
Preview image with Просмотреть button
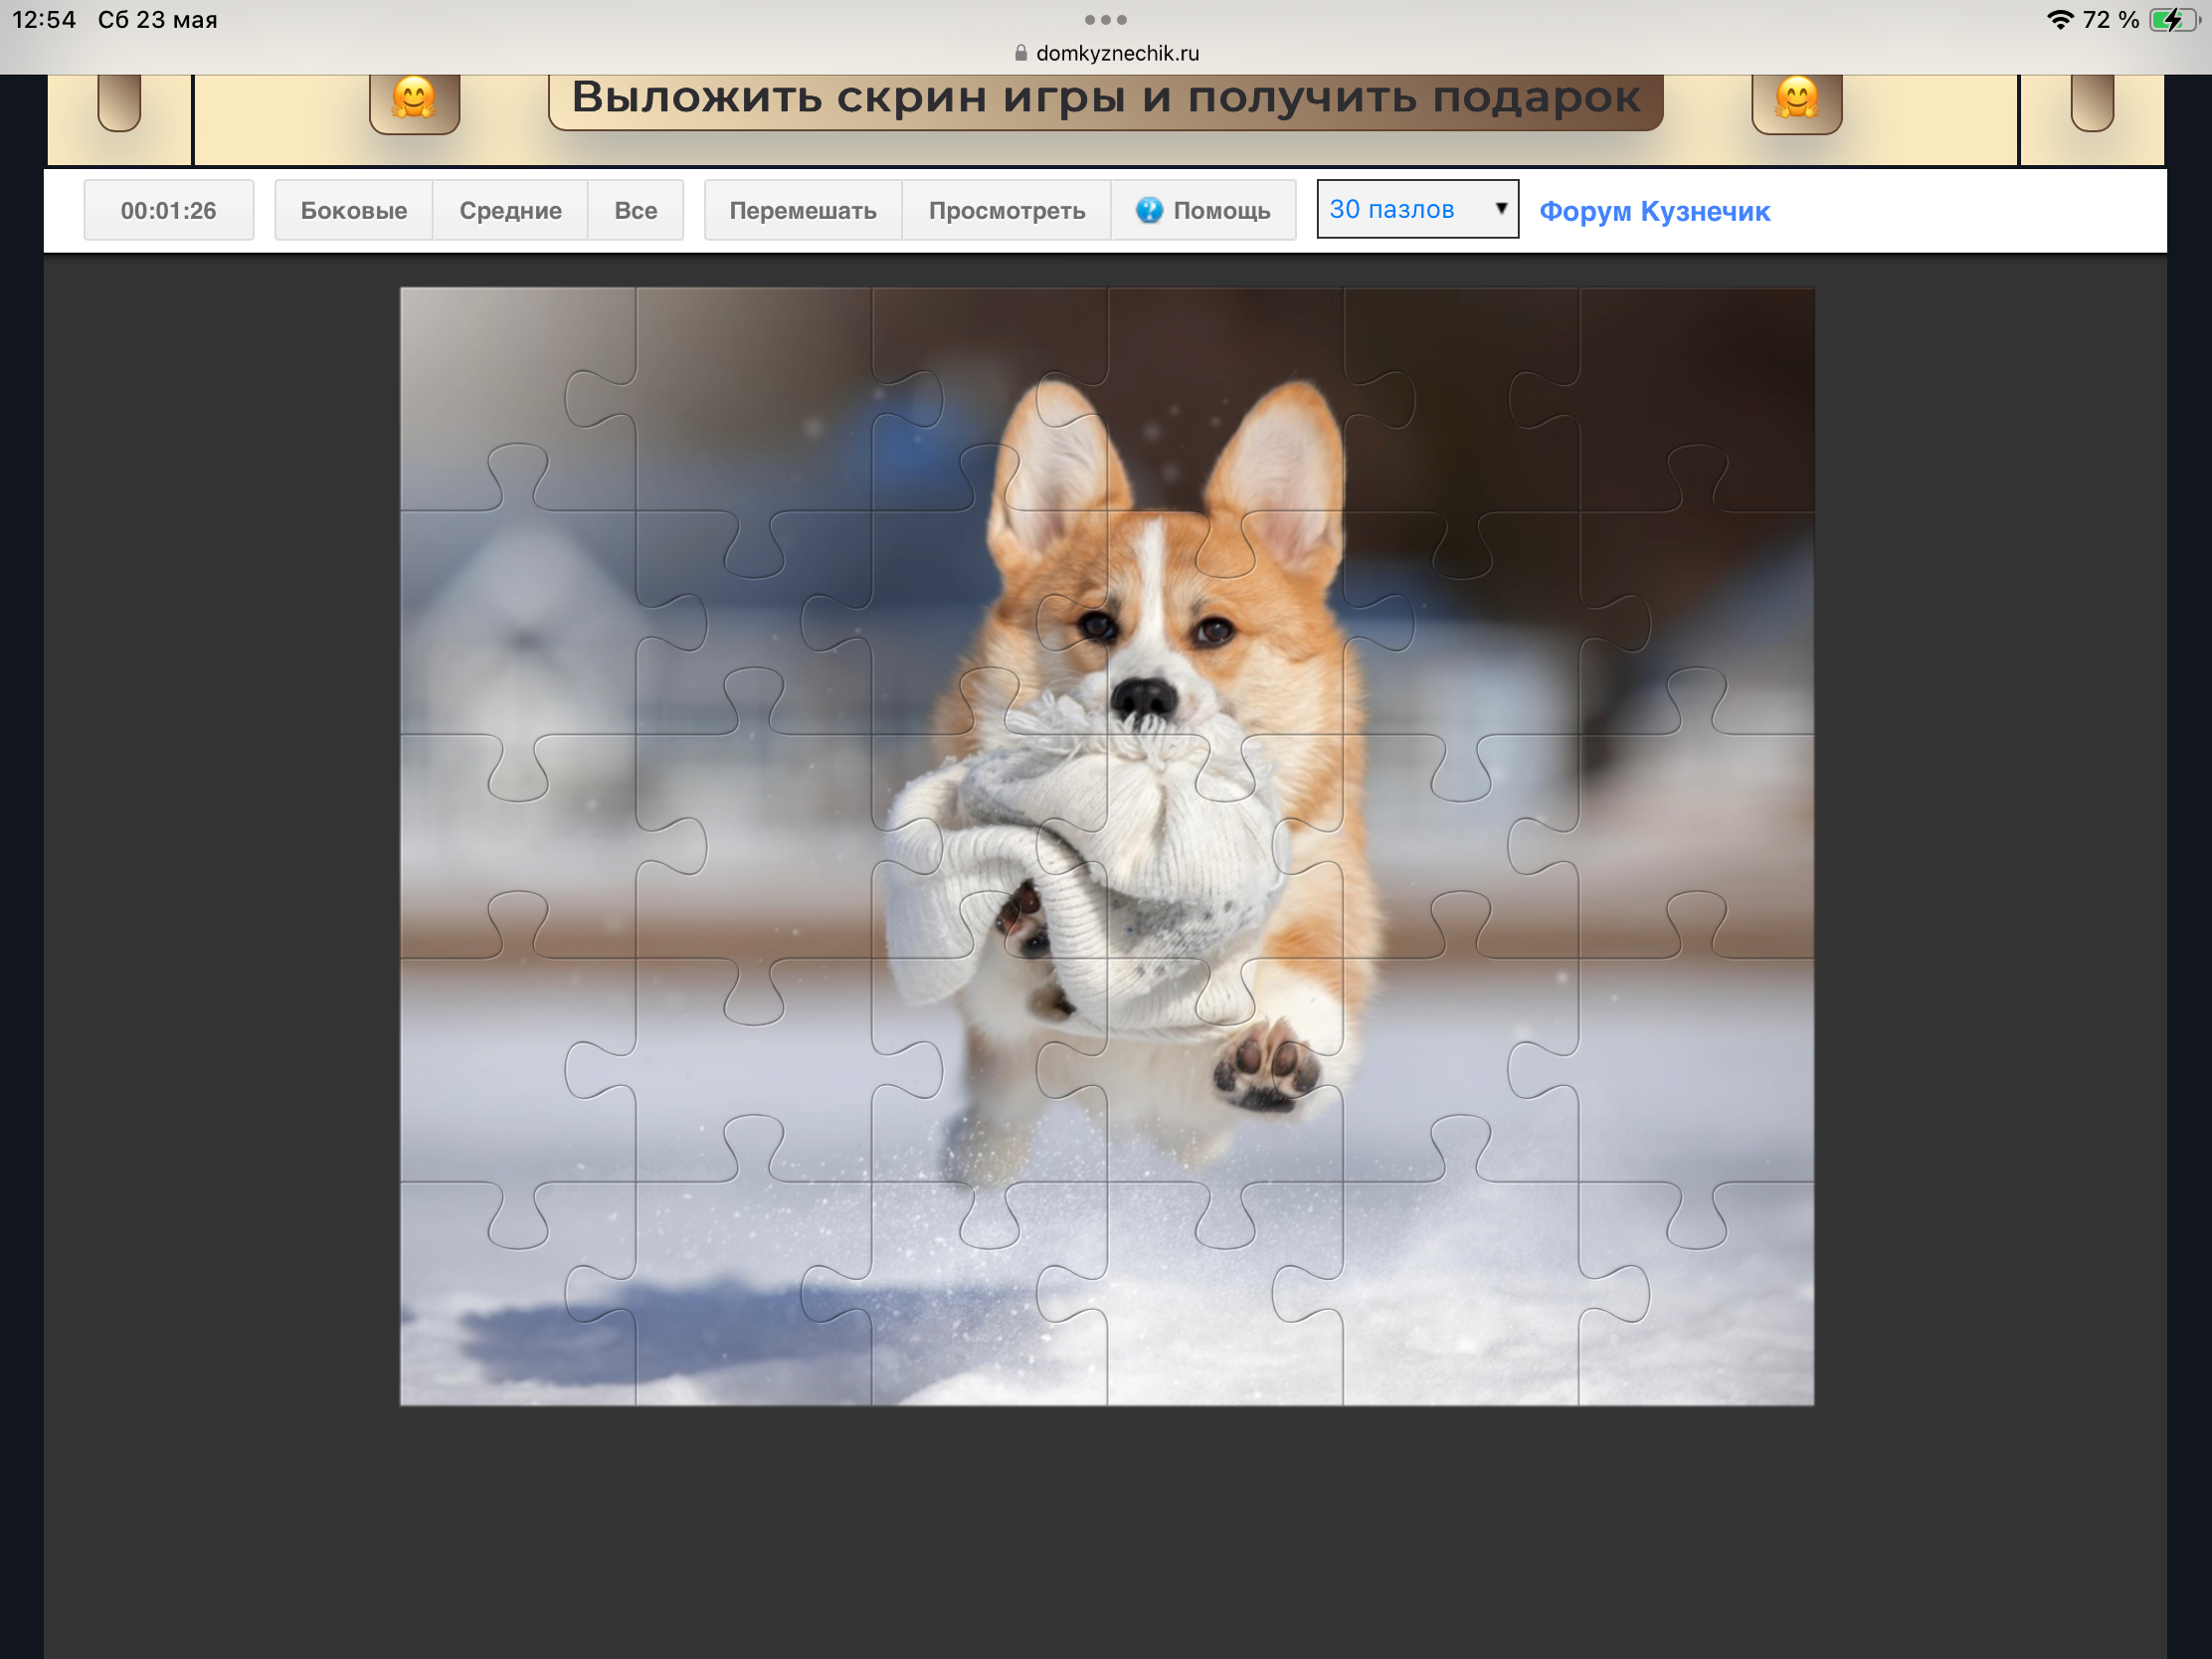(1007, 210)
